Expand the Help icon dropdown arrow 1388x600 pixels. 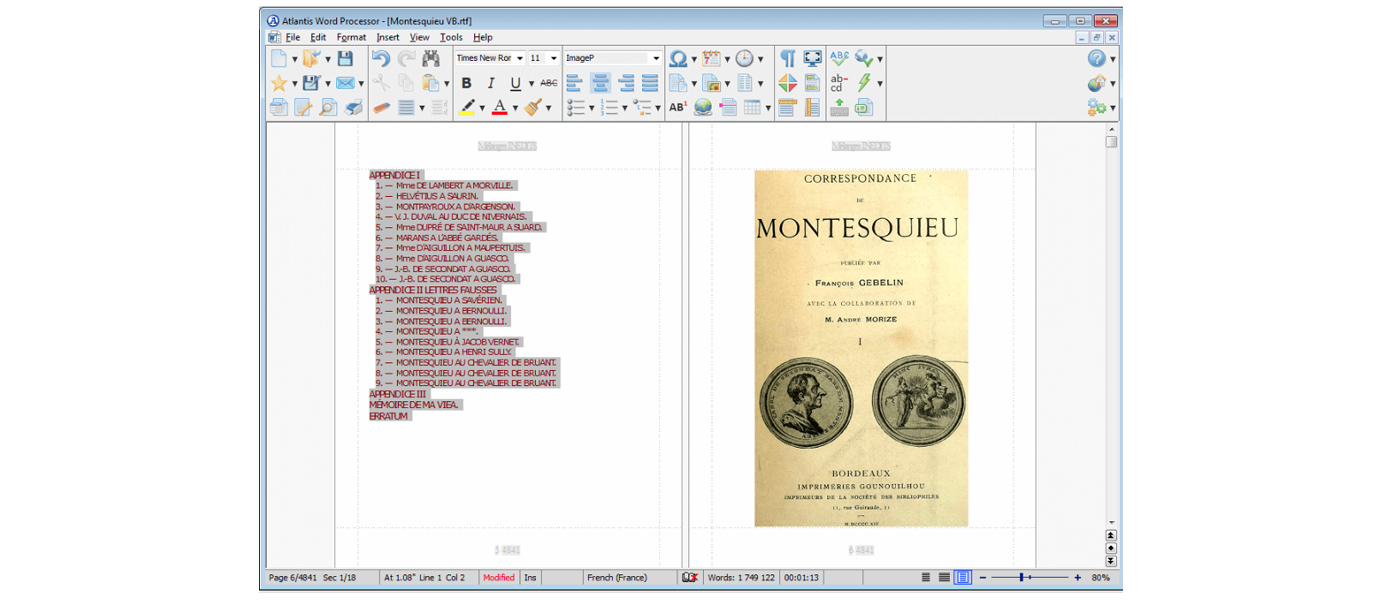pos(1112,60)
